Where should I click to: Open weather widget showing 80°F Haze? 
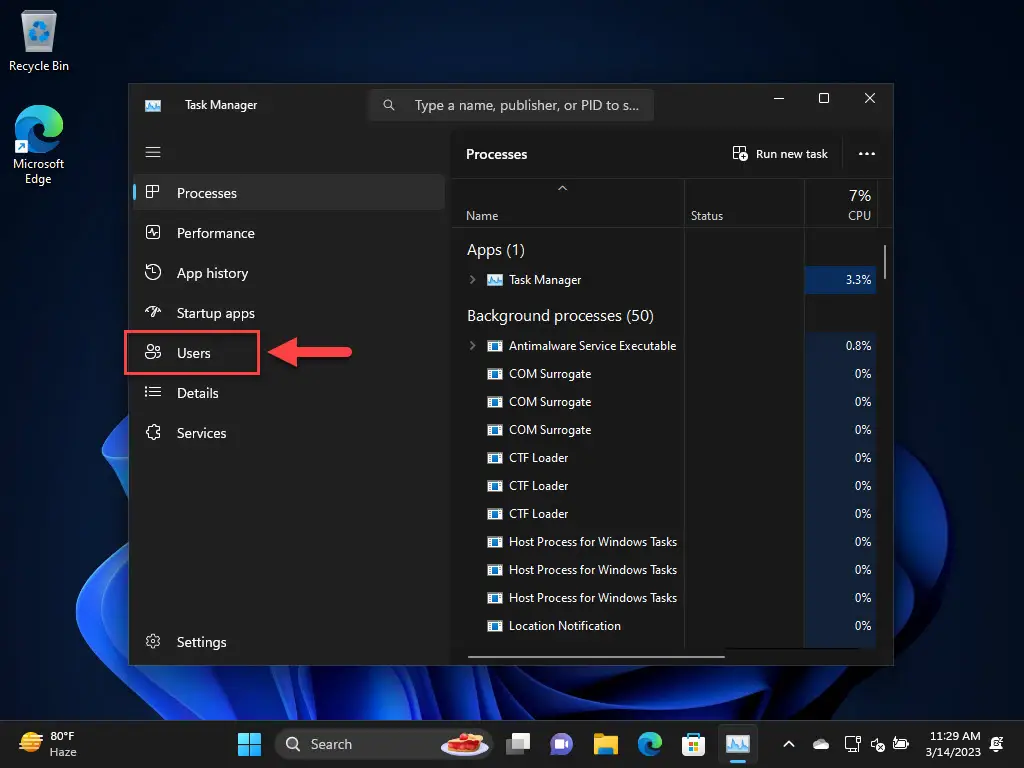point(48,744)
